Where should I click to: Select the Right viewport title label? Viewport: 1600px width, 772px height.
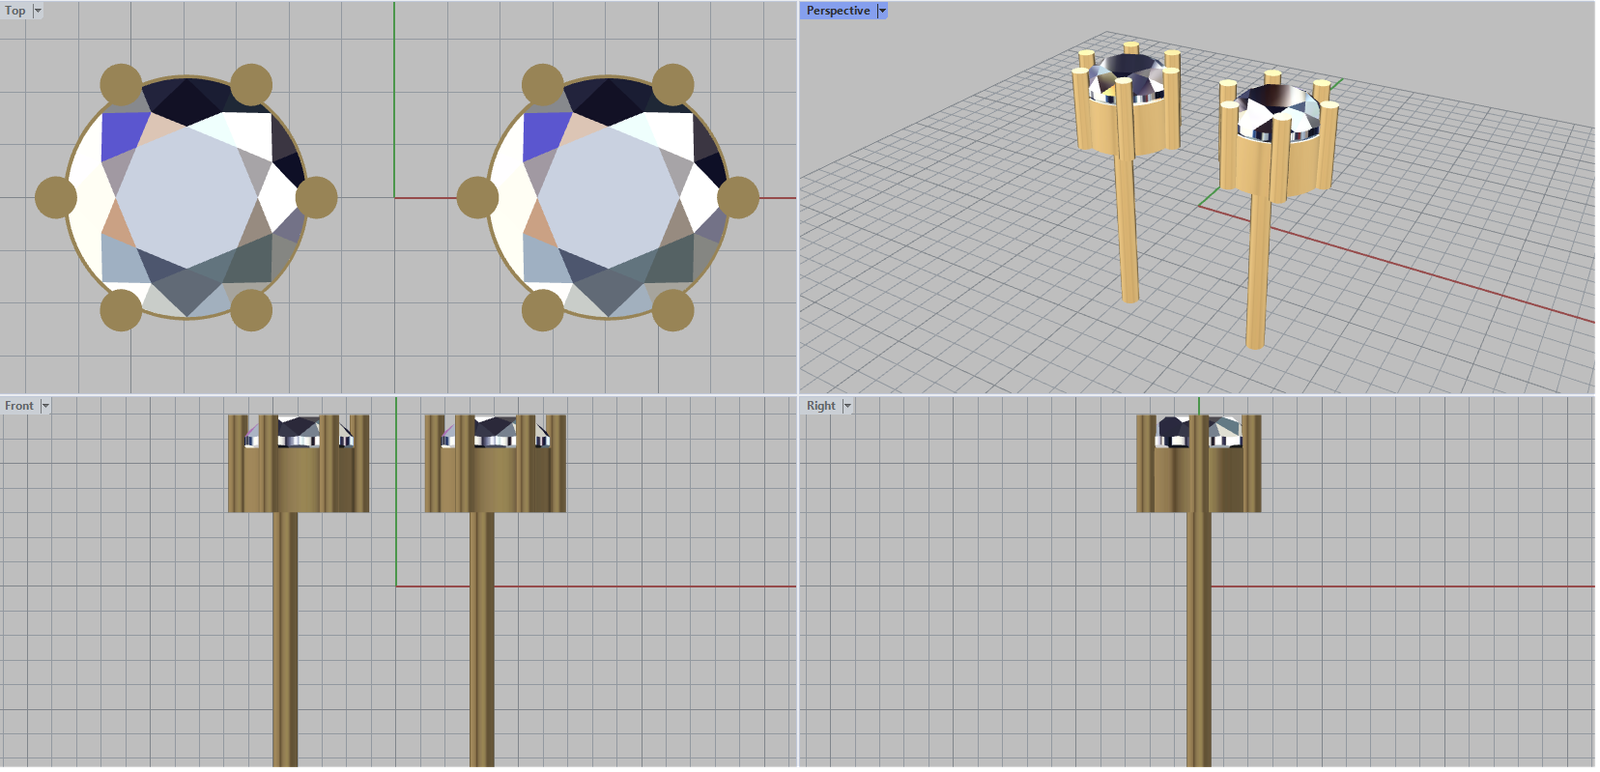pos(821,406)
